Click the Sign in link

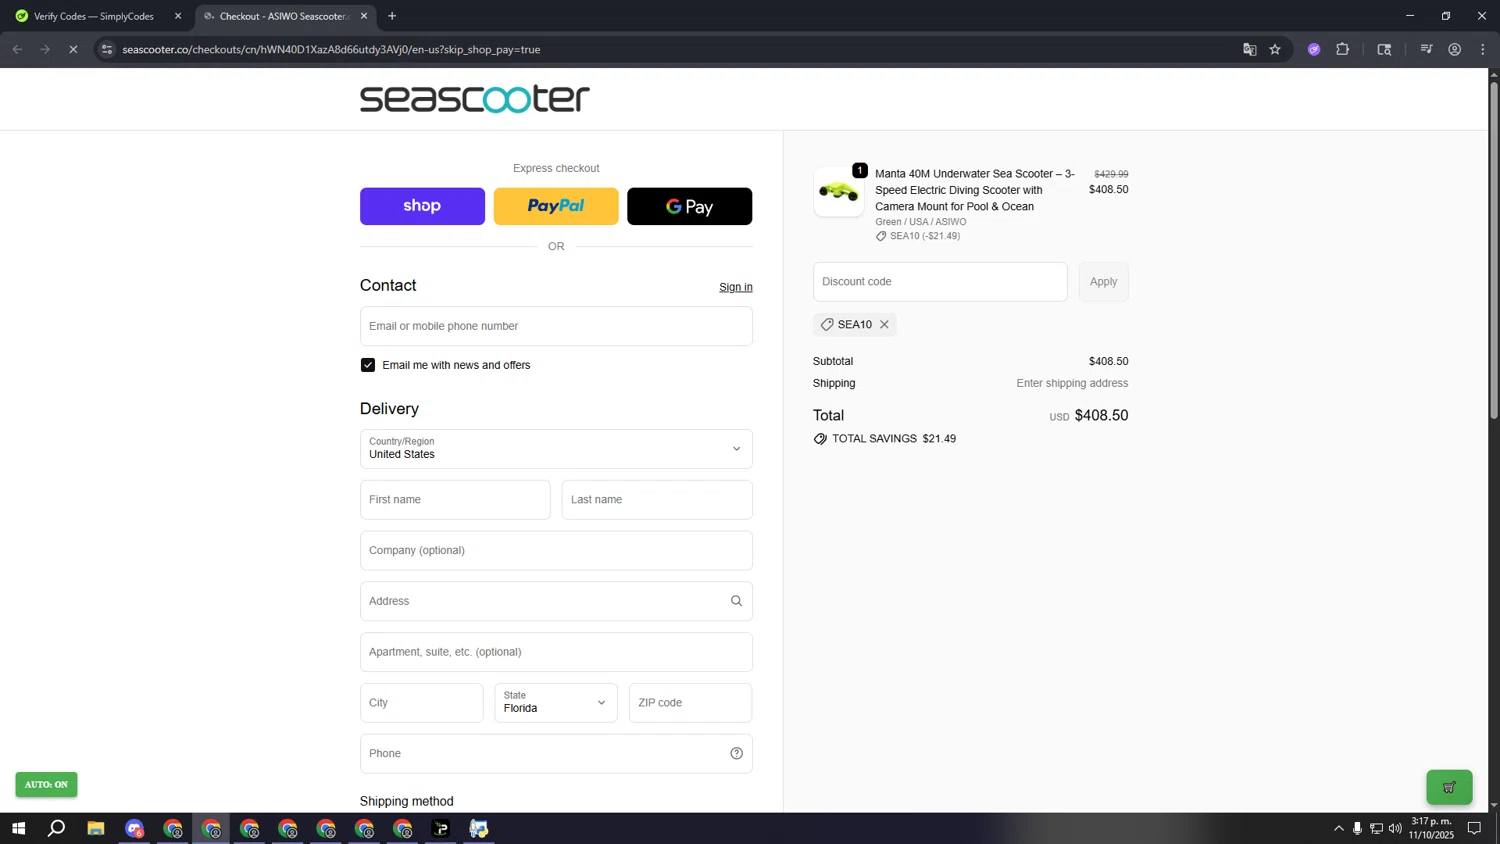736,287
